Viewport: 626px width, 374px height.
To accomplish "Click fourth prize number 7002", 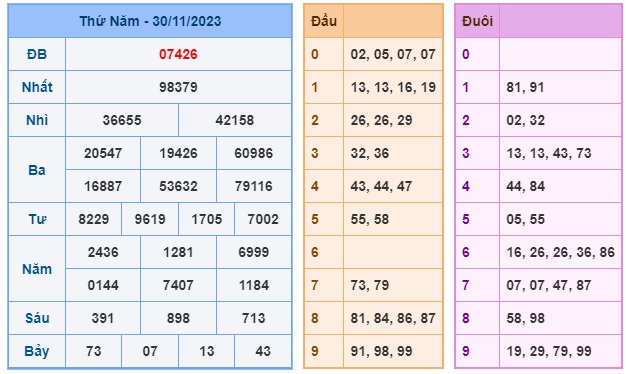I will click(x=263, y=219).
